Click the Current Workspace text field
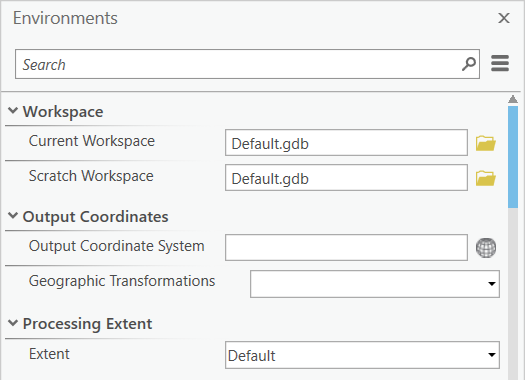Screen dimensions: 525x380 pyautogui.click(x=346, y=143)
